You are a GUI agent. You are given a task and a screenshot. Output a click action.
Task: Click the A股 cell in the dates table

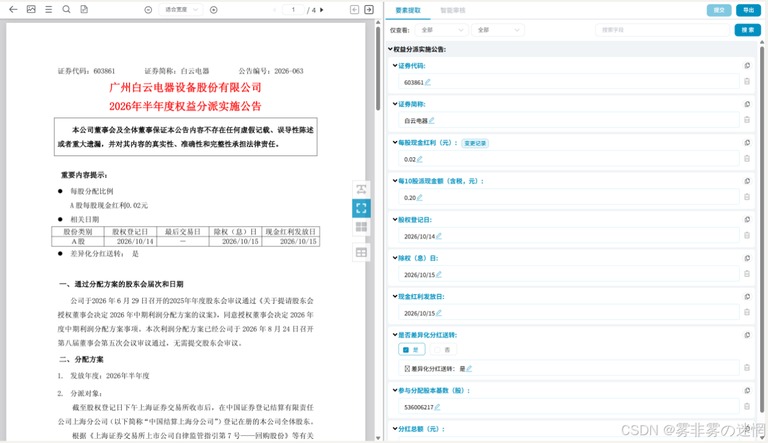tap(78, 242)
